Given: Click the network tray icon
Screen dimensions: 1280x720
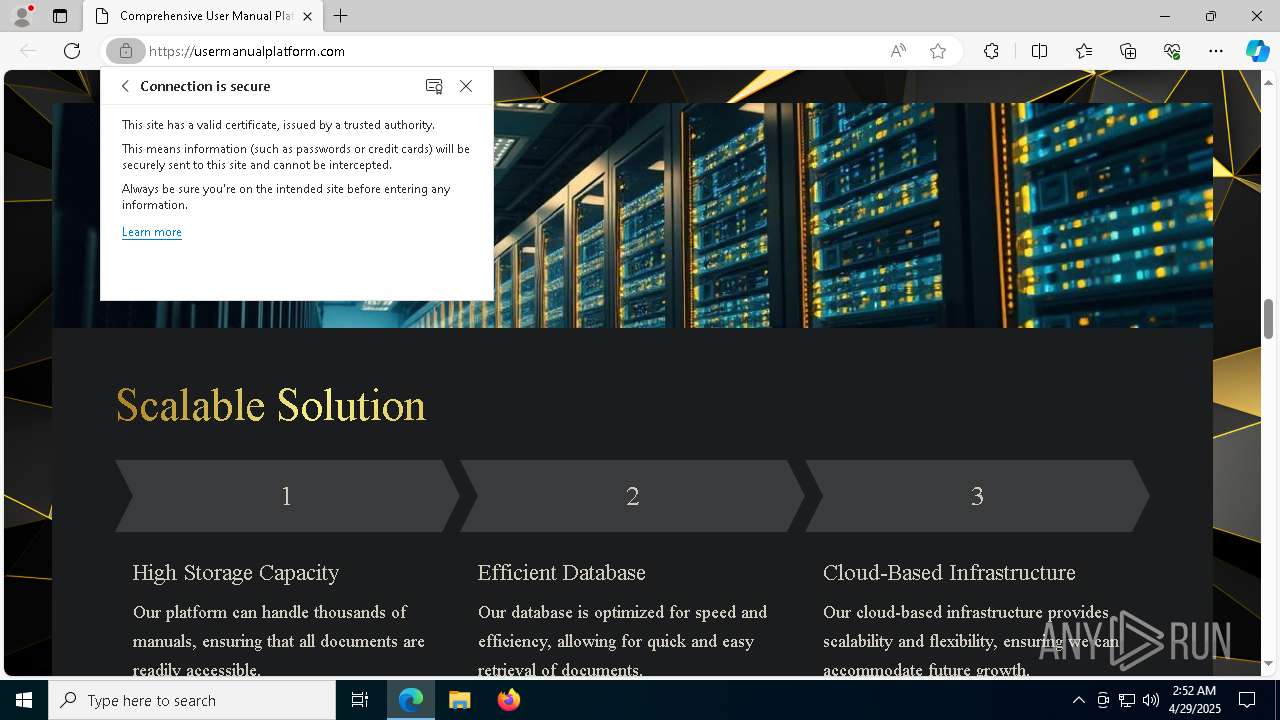Looking at the screenshot, I should 1127,700.
